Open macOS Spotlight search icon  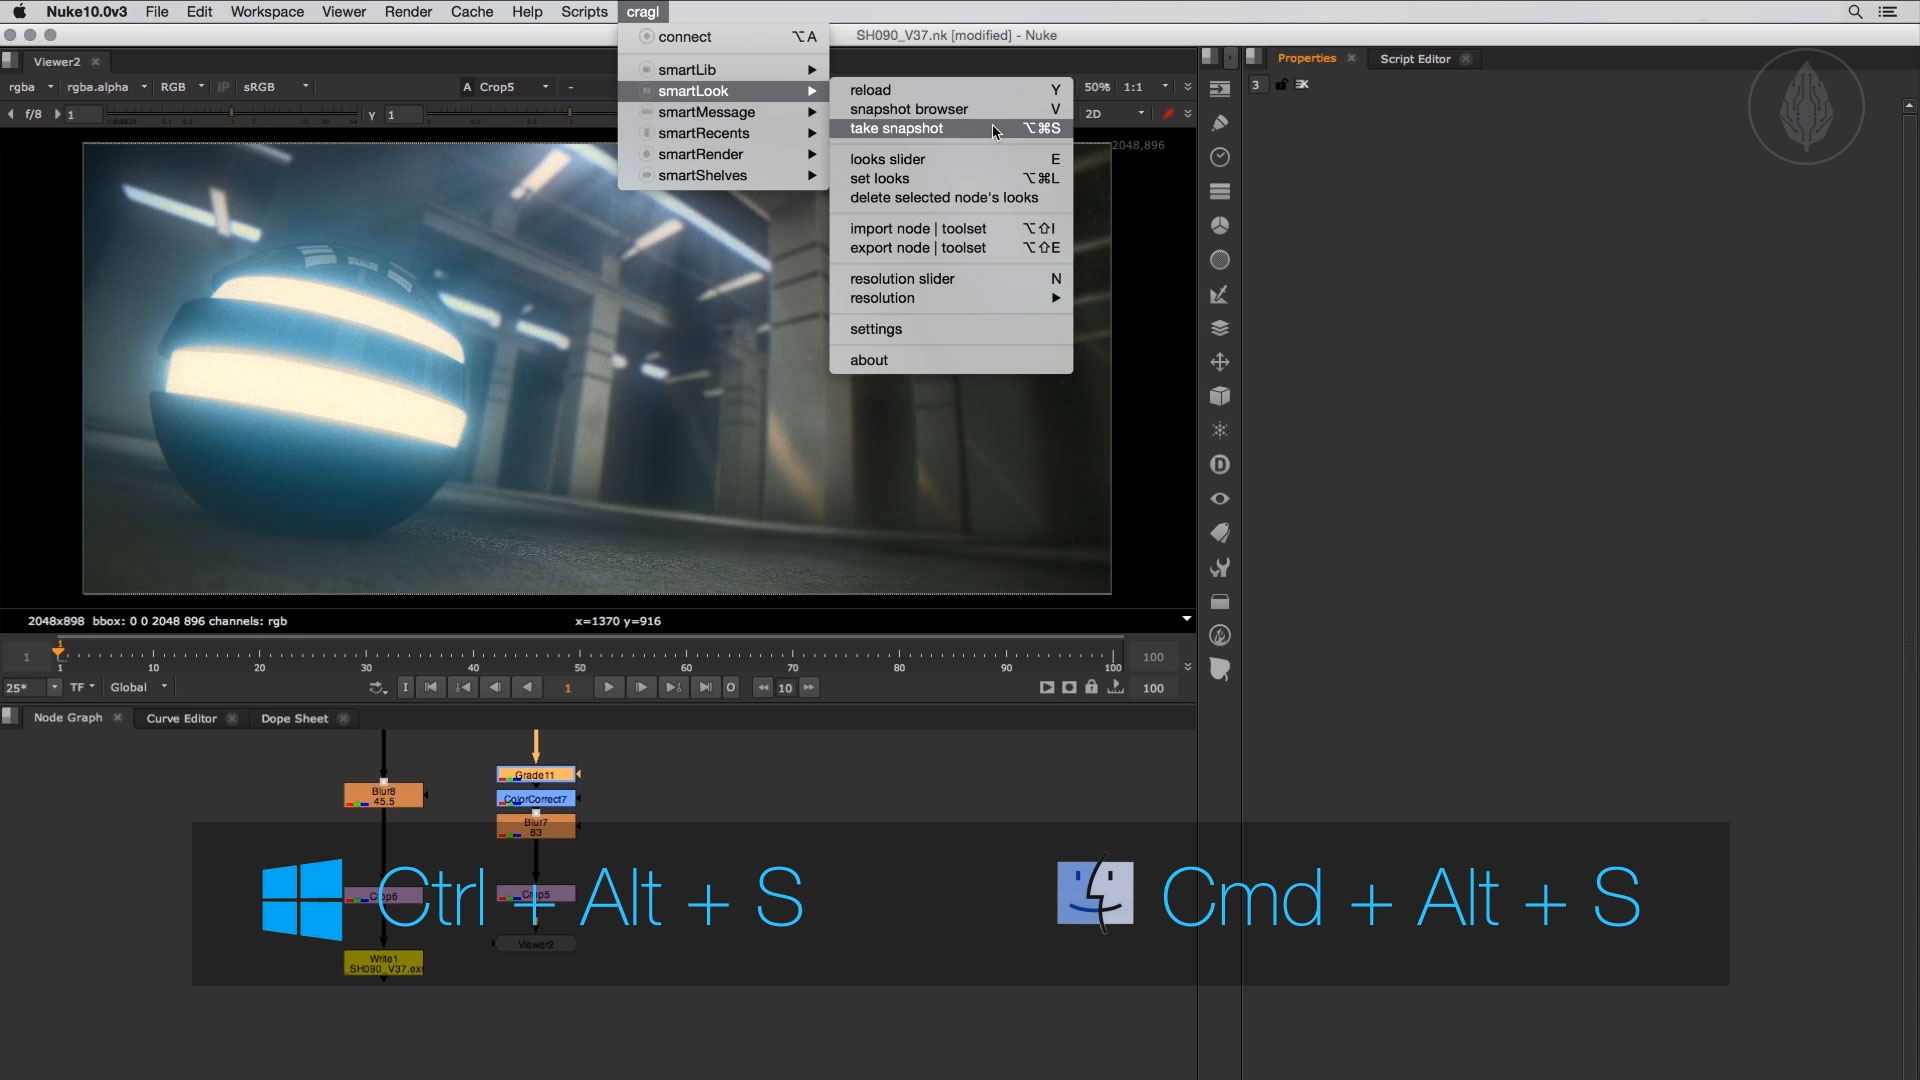point(1855,12)
